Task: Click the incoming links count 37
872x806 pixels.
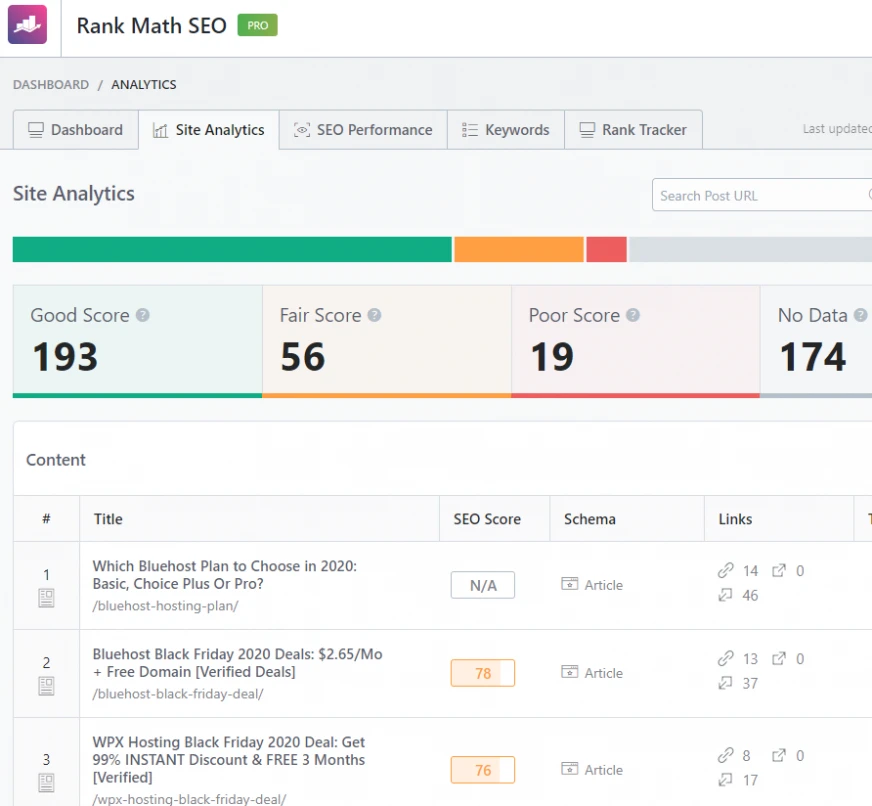Action: coord(750,683)
